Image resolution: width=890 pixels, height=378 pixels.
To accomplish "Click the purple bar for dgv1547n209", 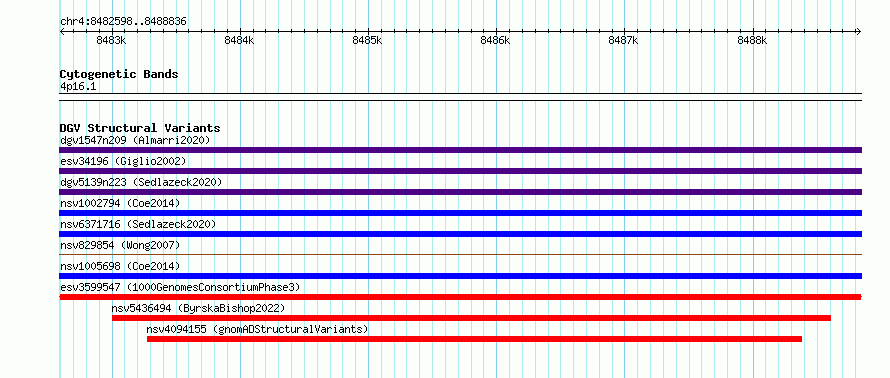I will click(x=460, y=150).
